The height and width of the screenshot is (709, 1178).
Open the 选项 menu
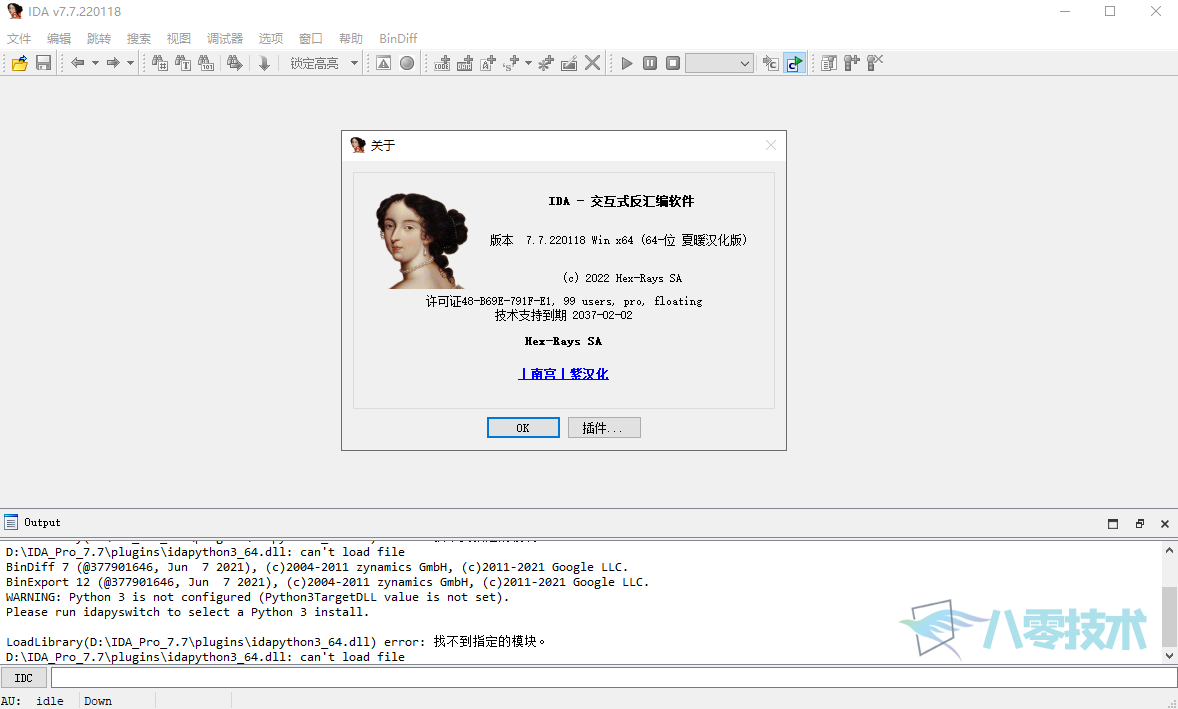pos(270,38)
